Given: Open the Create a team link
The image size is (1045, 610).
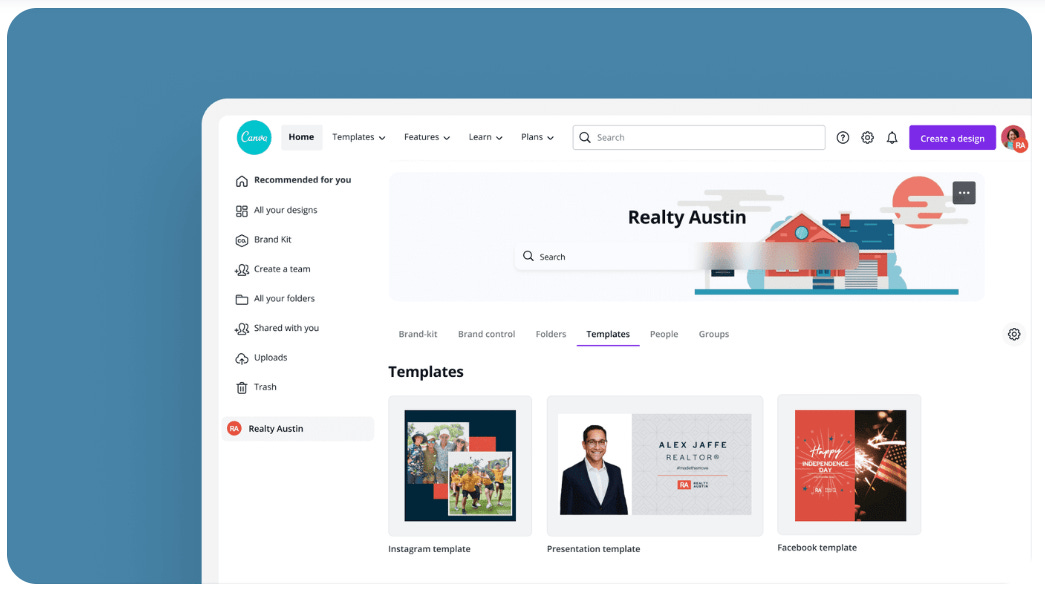Looking at the screenshot, I should coord(282,269).
